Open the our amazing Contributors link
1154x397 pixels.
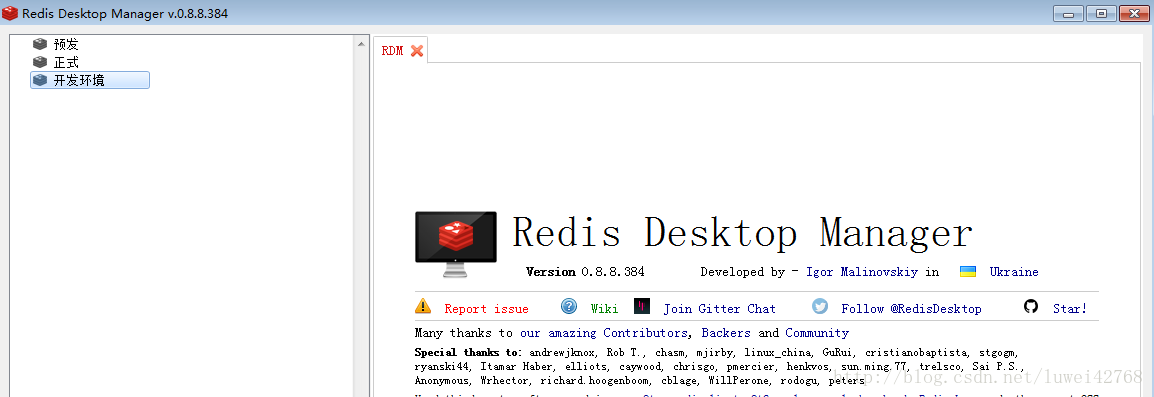[603, 333]
